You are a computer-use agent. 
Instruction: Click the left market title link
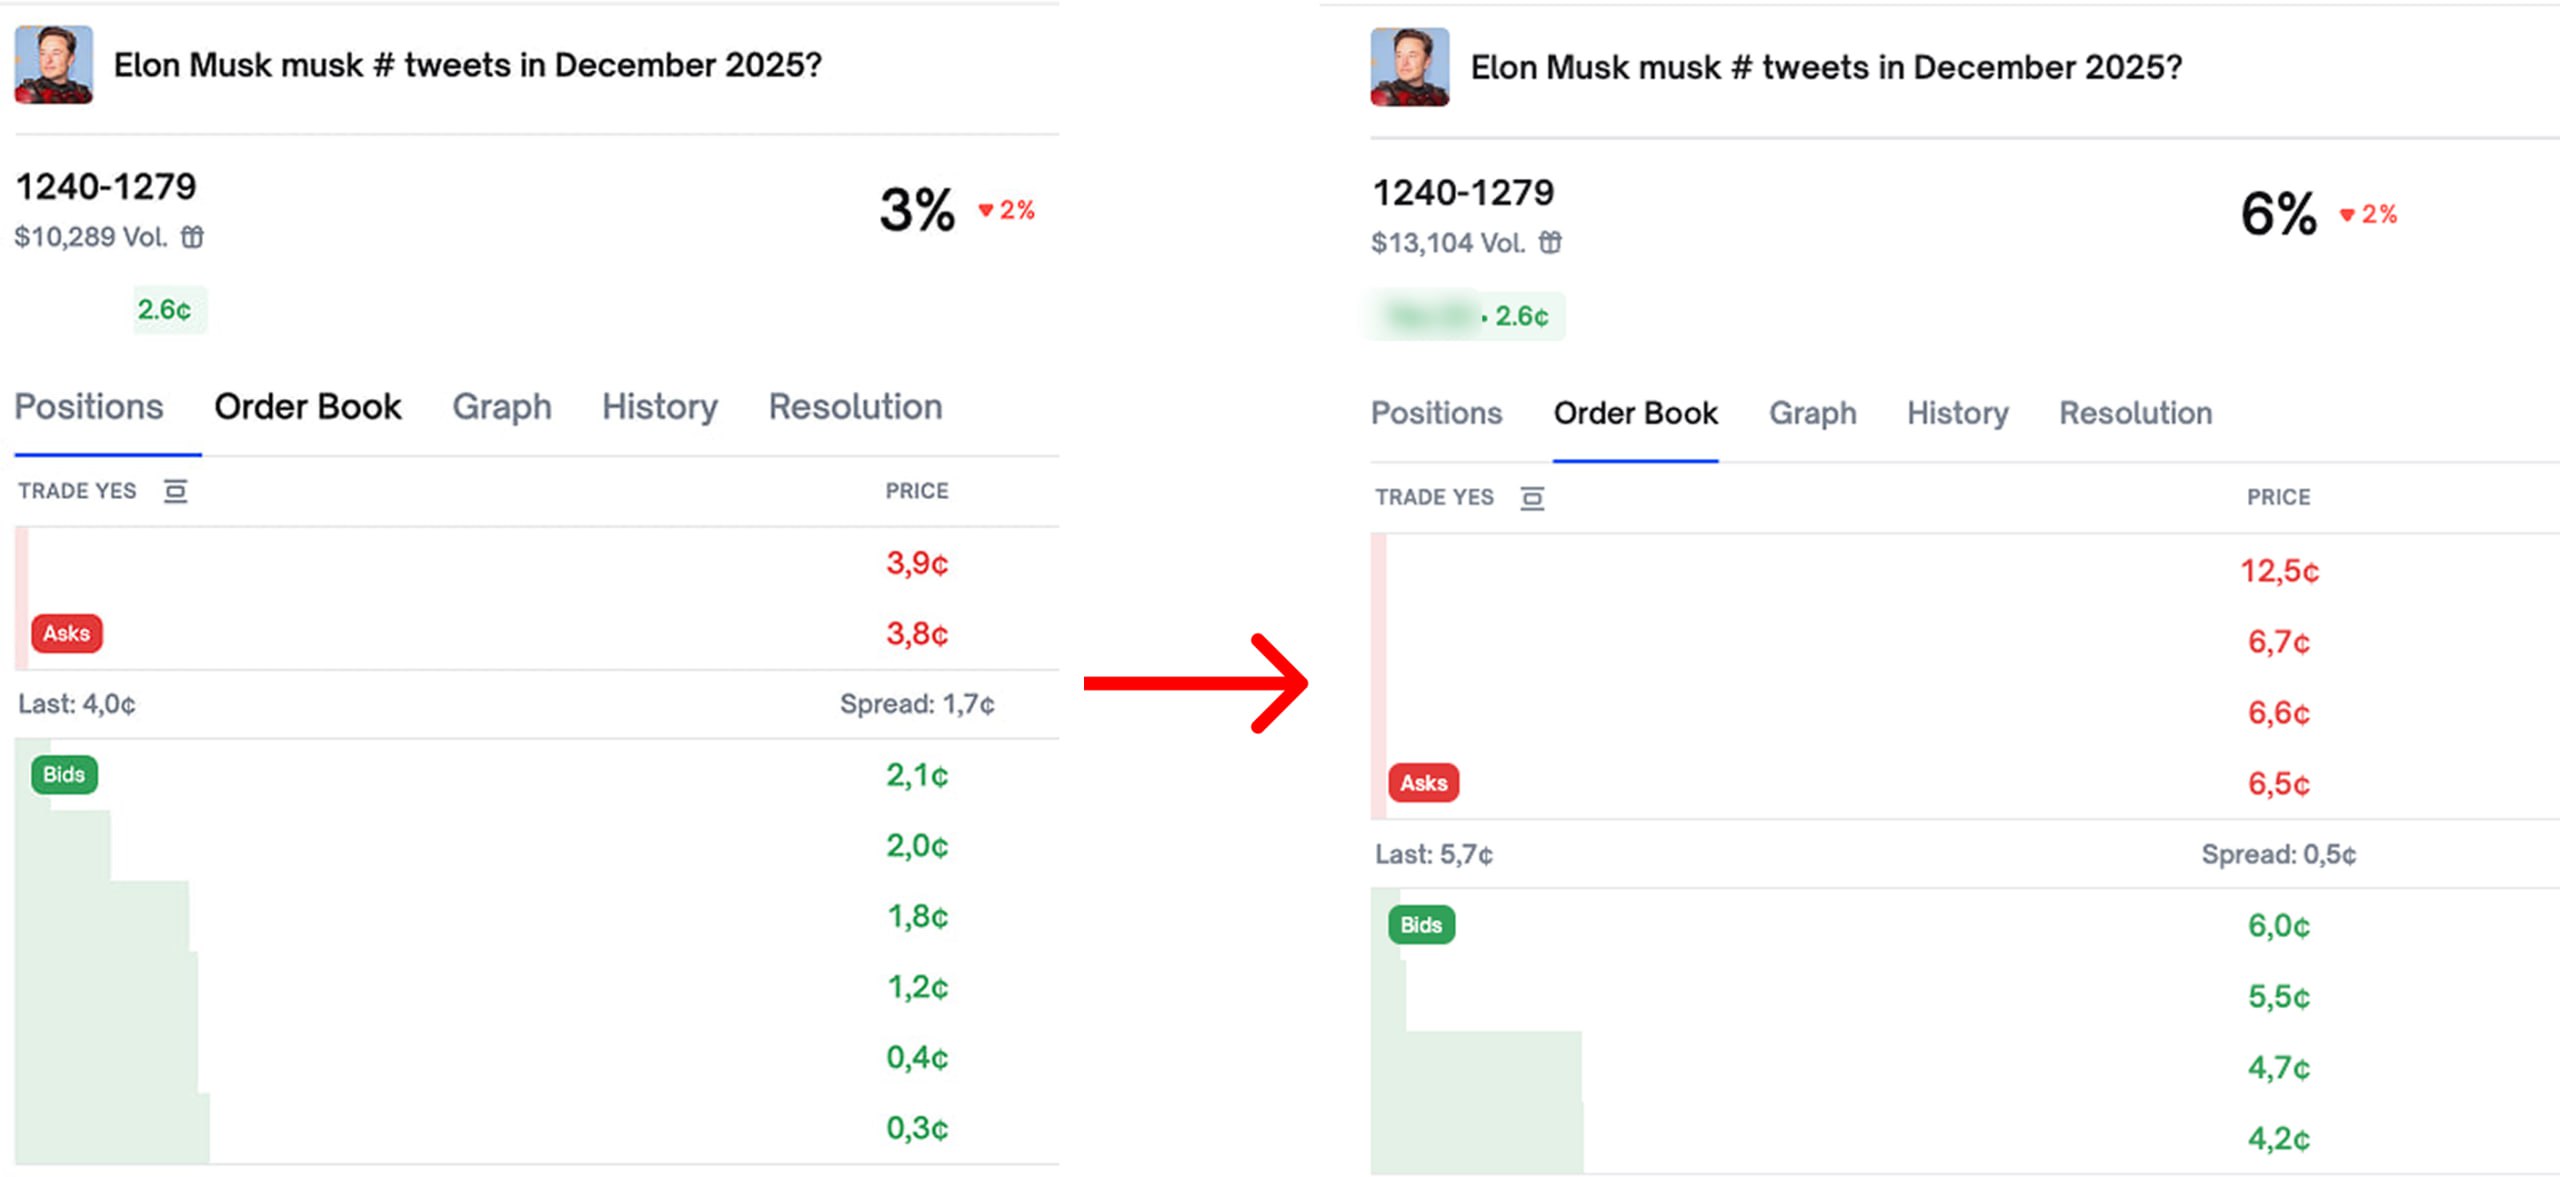pyautogui.click(x=467, y=65)
